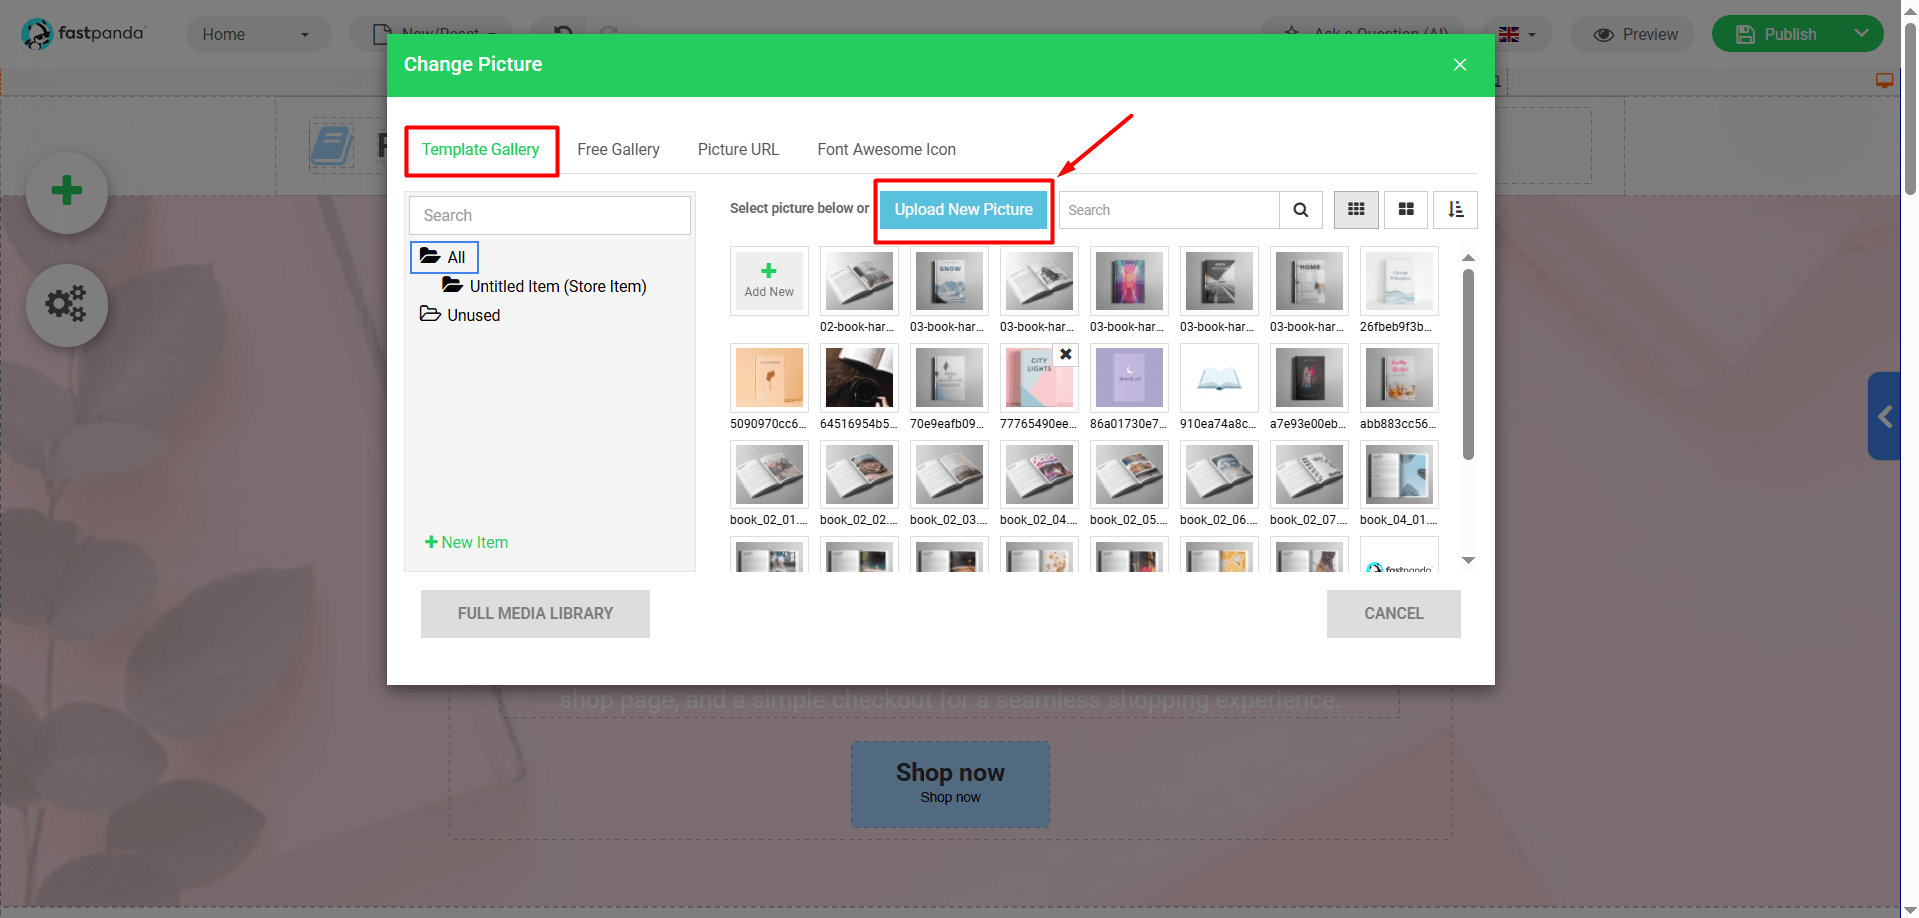This screenshot has width=1919, height=918.
Task: Open the Home page dropdown
Action: coord(257,35)
